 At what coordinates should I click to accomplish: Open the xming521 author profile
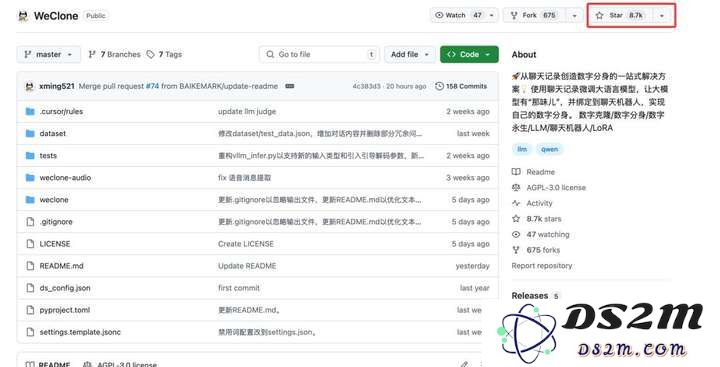click(57, 86)
